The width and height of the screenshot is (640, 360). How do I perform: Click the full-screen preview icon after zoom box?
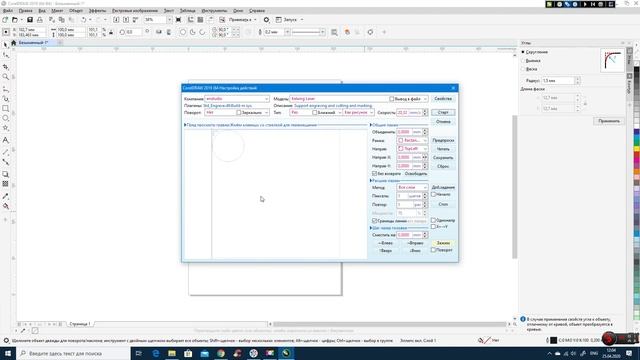click(x=178, y=20)
